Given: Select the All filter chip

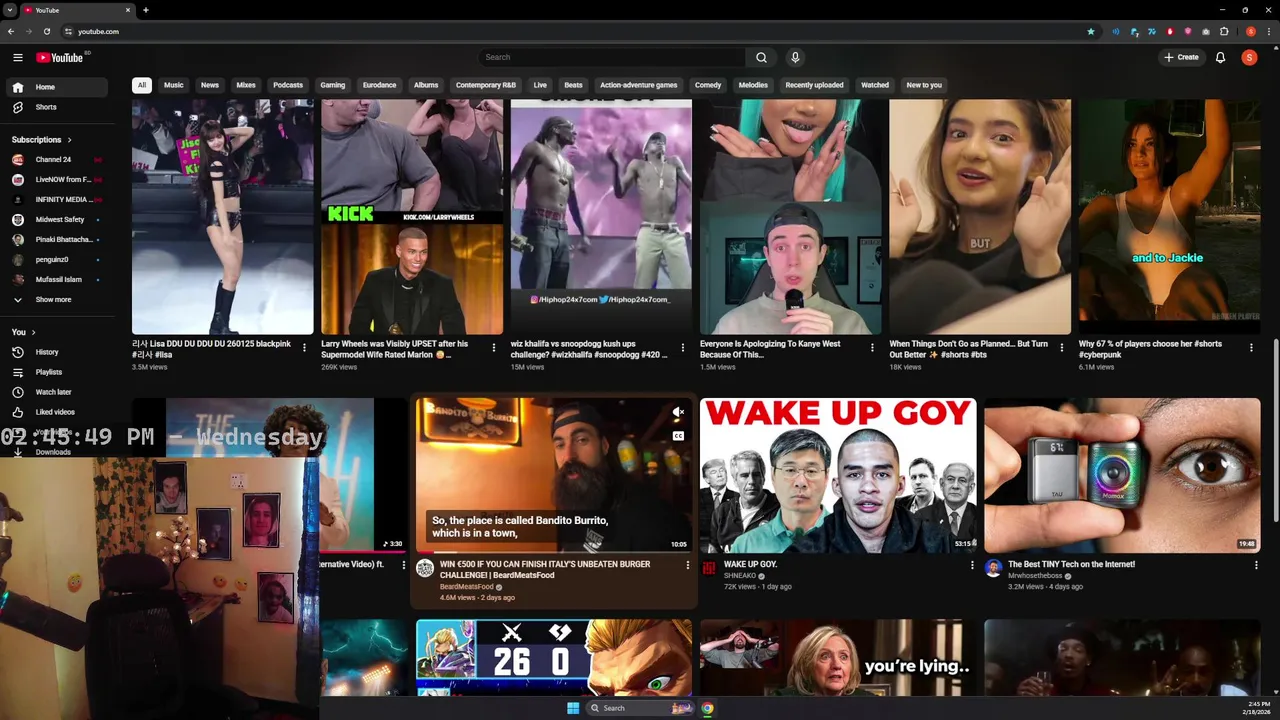Looking at the screenshot, I should [x=142, y=85].
